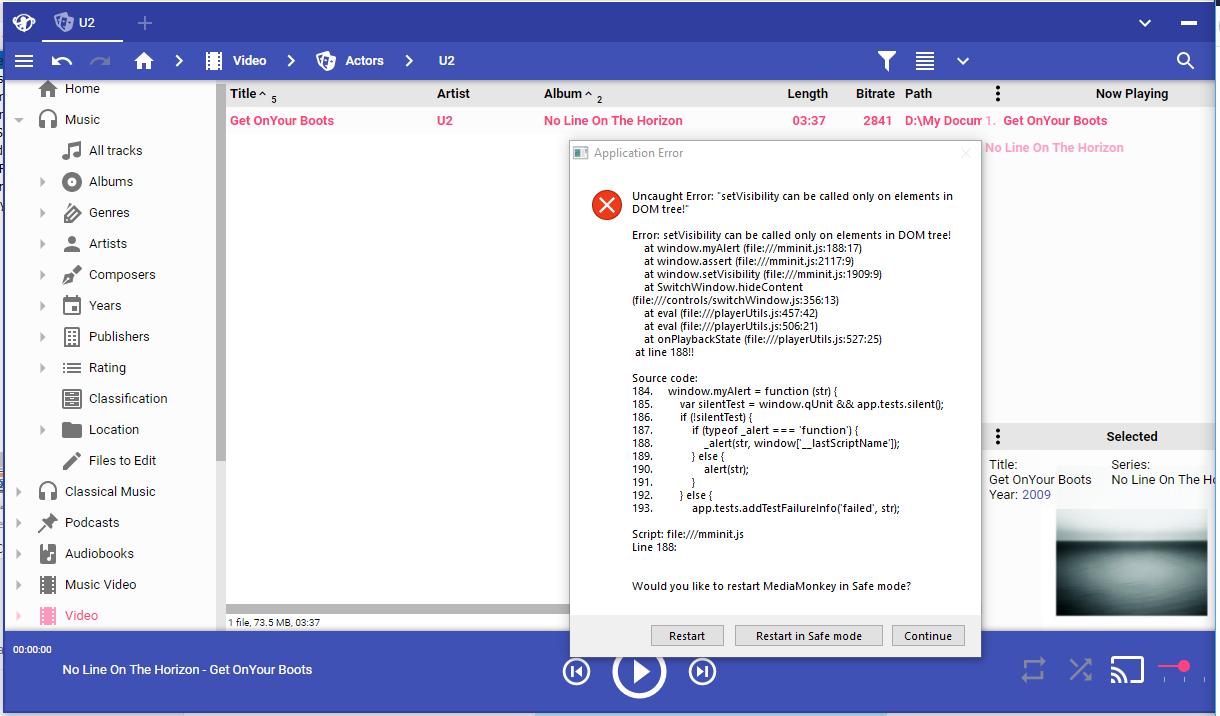Expand the Podcasts tree node
1220x716 pixels.
click(19, 523)
